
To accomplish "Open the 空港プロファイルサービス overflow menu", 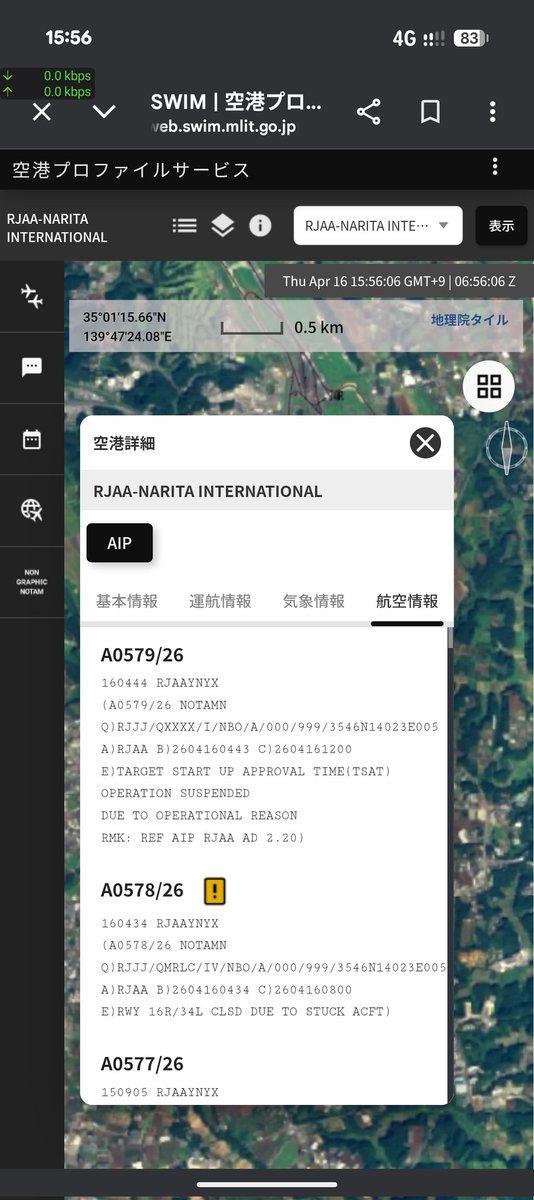I will point(495,167).
